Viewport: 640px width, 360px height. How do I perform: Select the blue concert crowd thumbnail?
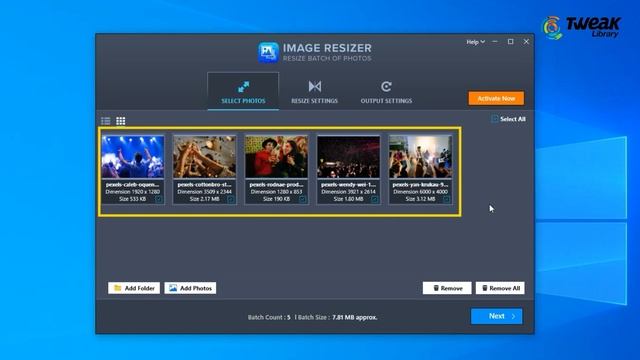pyautogui.click(x=133, y=157)
